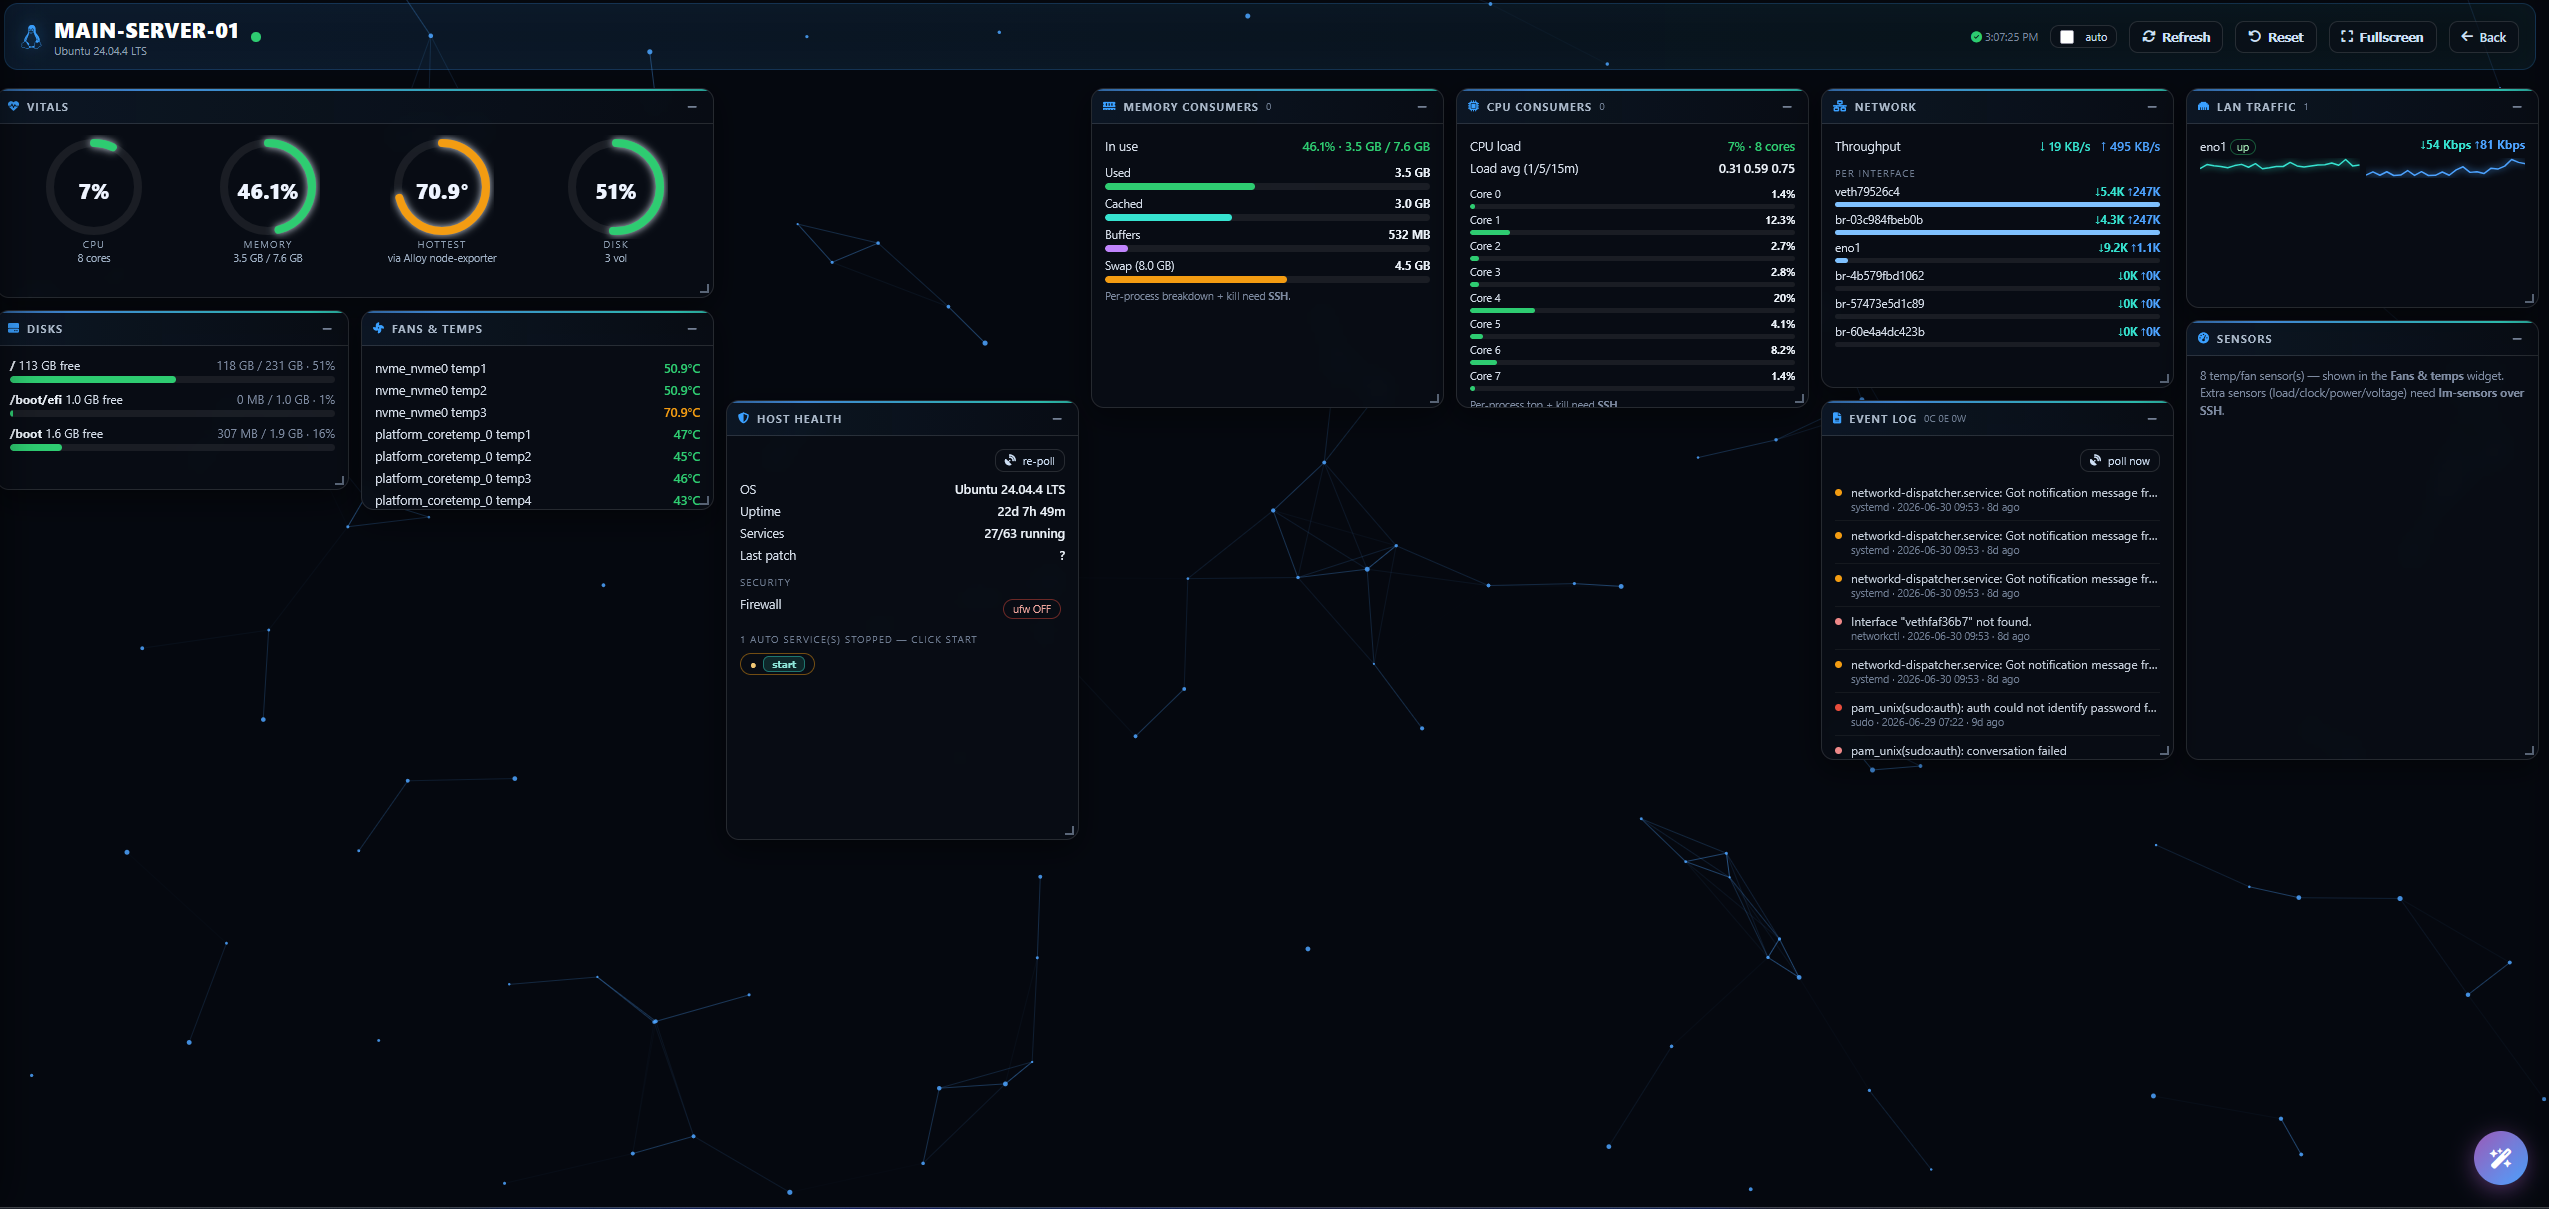2549x1209 pixels.
Task: Click the resize handle of Sensors panel
Action: 2530,751
